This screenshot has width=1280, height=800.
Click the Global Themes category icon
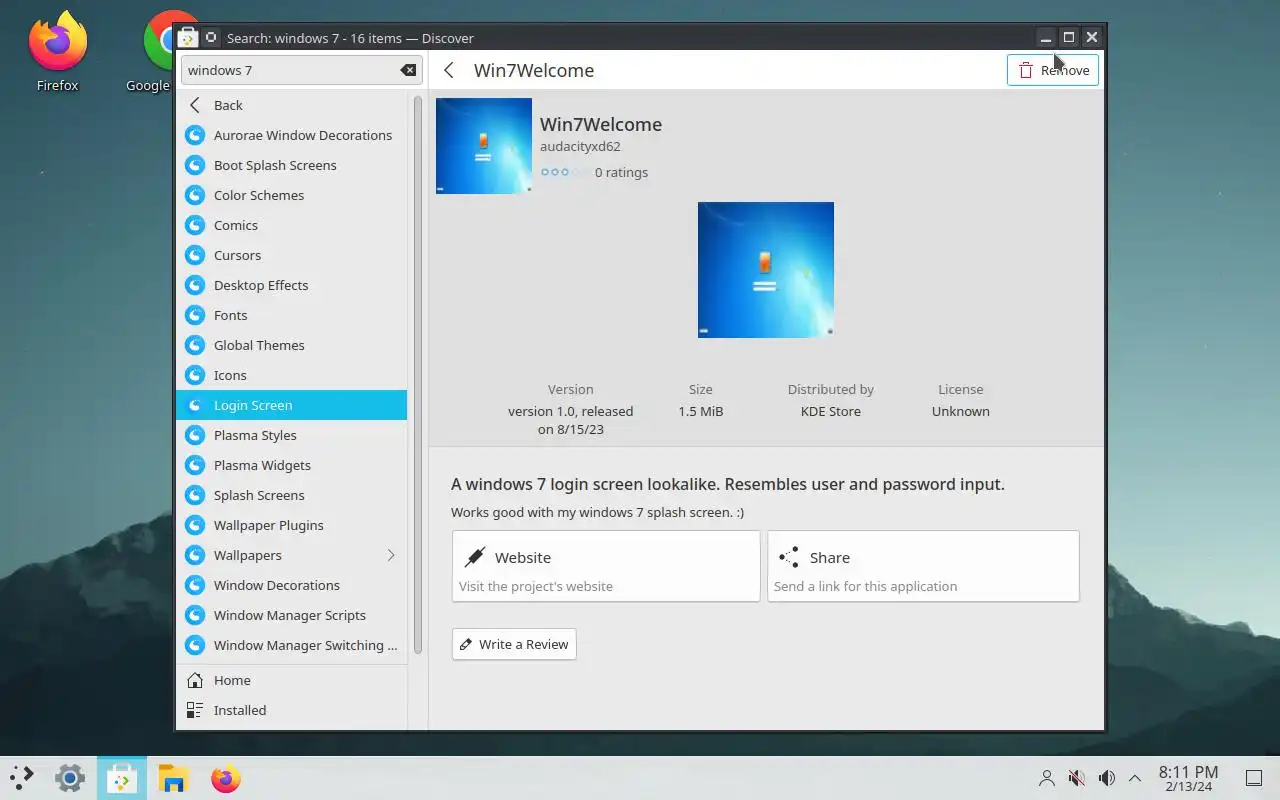pyautogui.click(x=195, y=345)
